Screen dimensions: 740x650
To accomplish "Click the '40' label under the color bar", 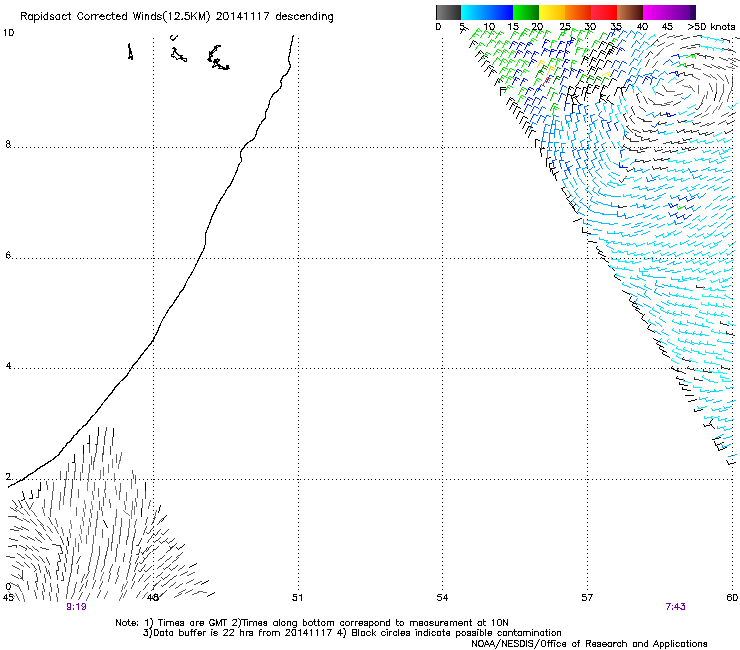I will click(x=642, y=26).
